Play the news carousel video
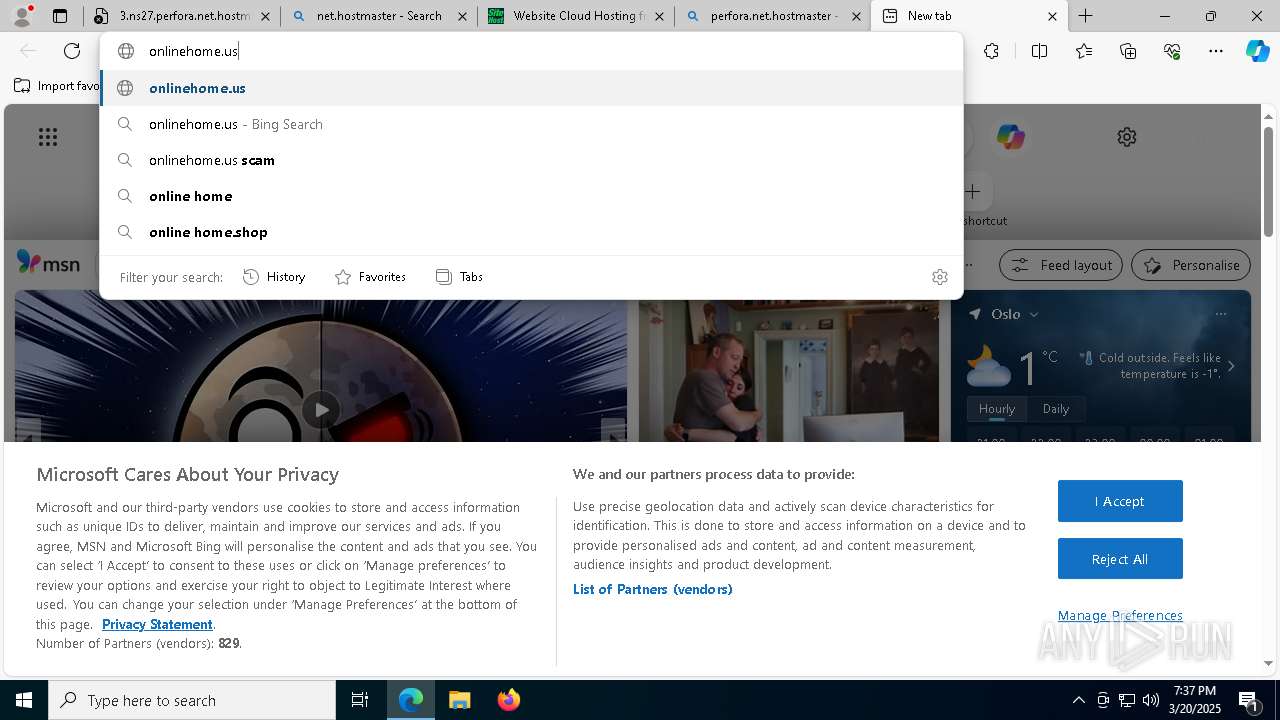Screen dimensions: 1280x720 pyautogui.click(x=321, y=410)
